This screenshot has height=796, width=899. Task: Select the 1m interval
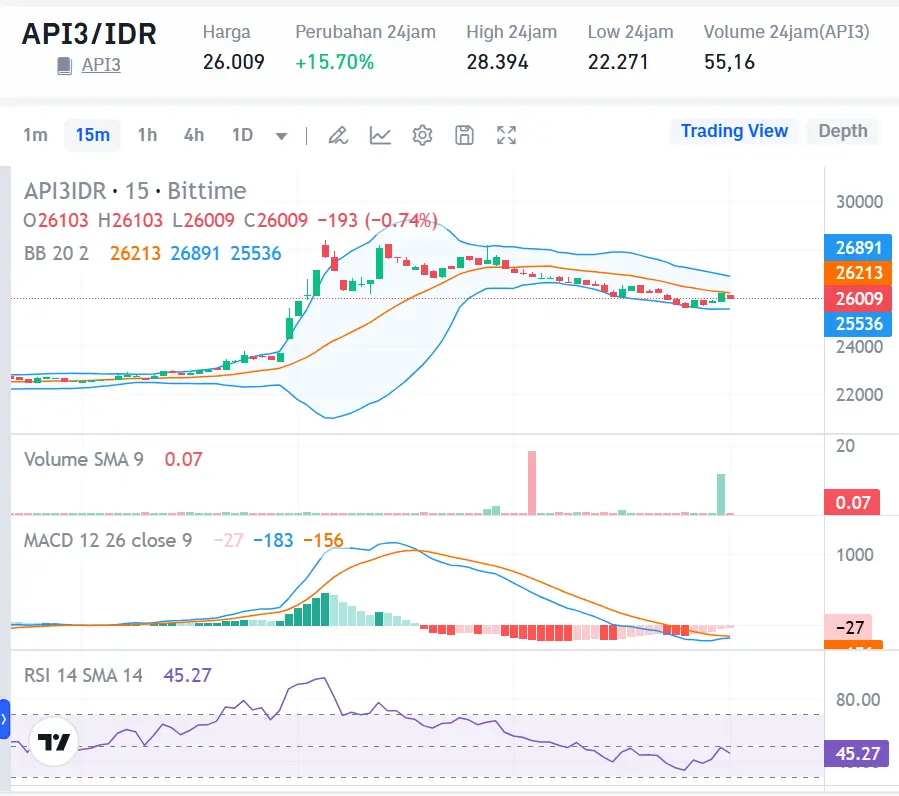point(36,135)
